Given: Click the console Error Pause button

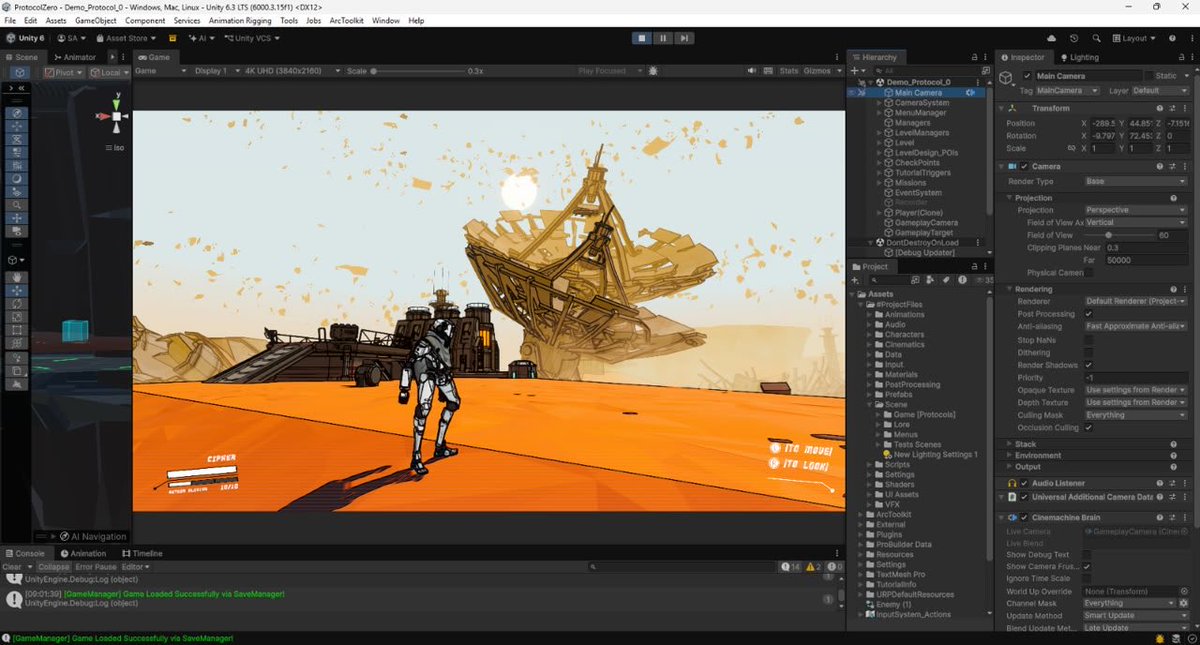Looking at the screenshot, I should [x=96, y=567].
